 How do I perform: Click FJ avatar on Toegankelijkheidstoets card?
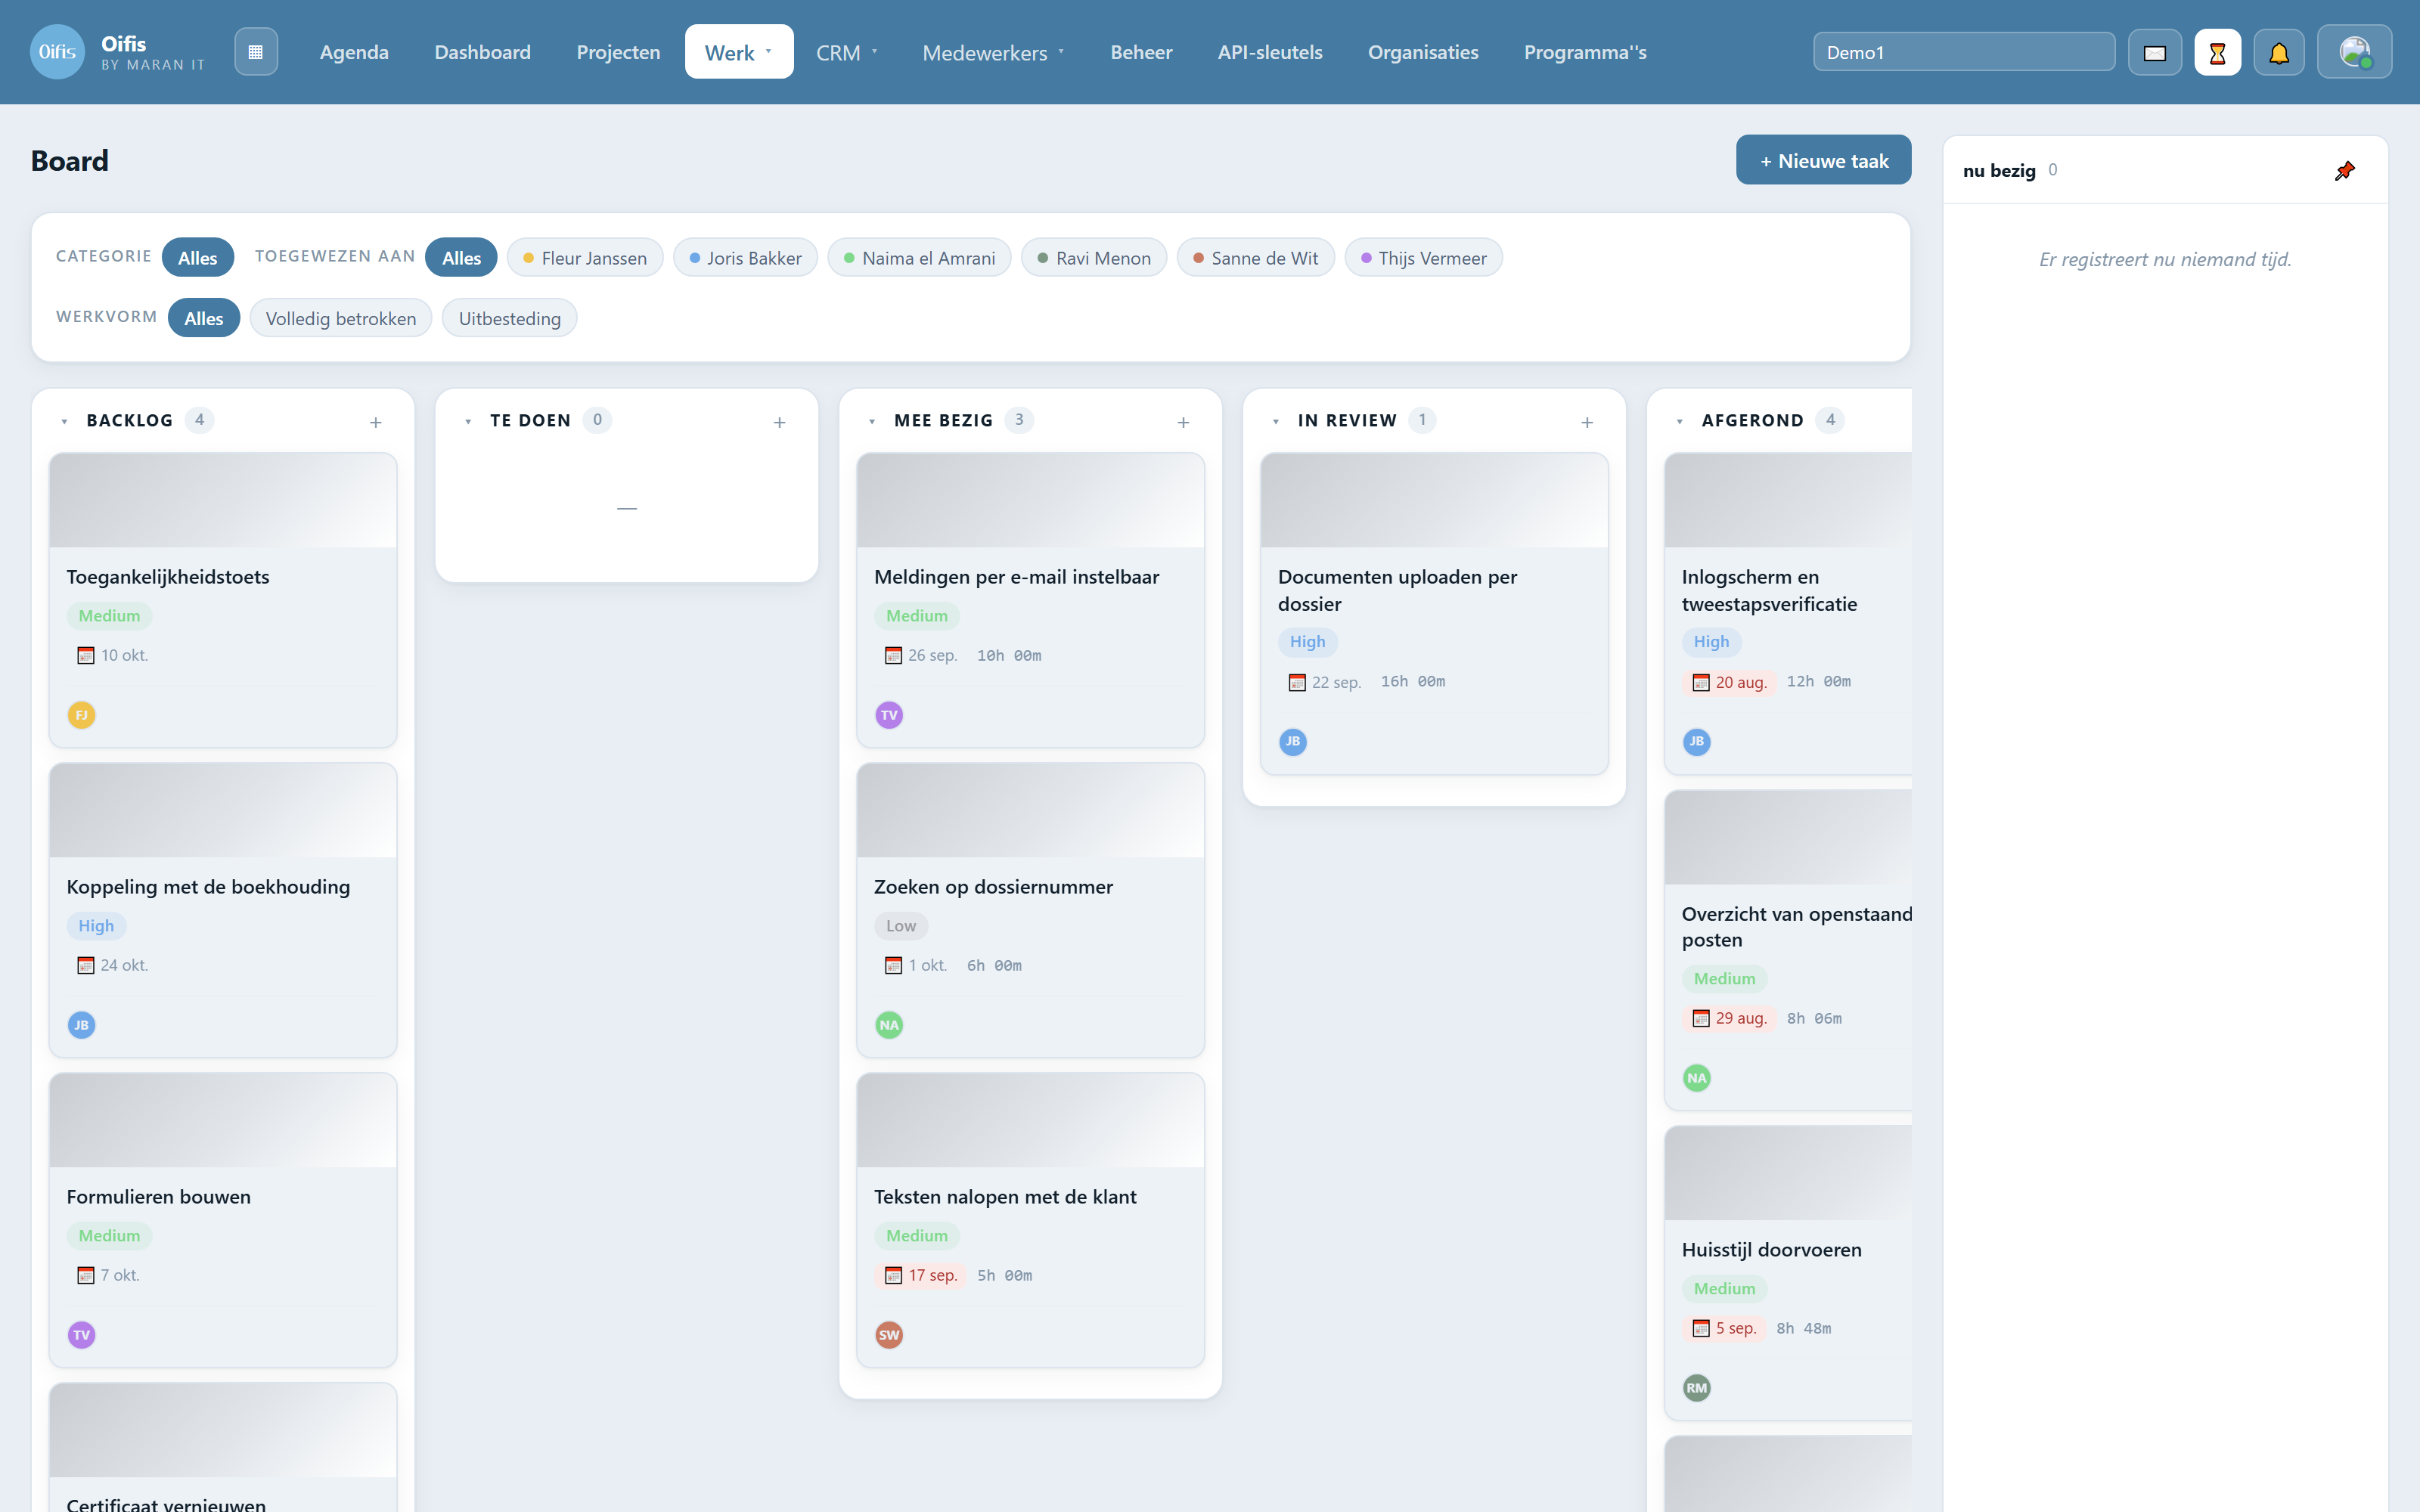(x=82, y=715)
